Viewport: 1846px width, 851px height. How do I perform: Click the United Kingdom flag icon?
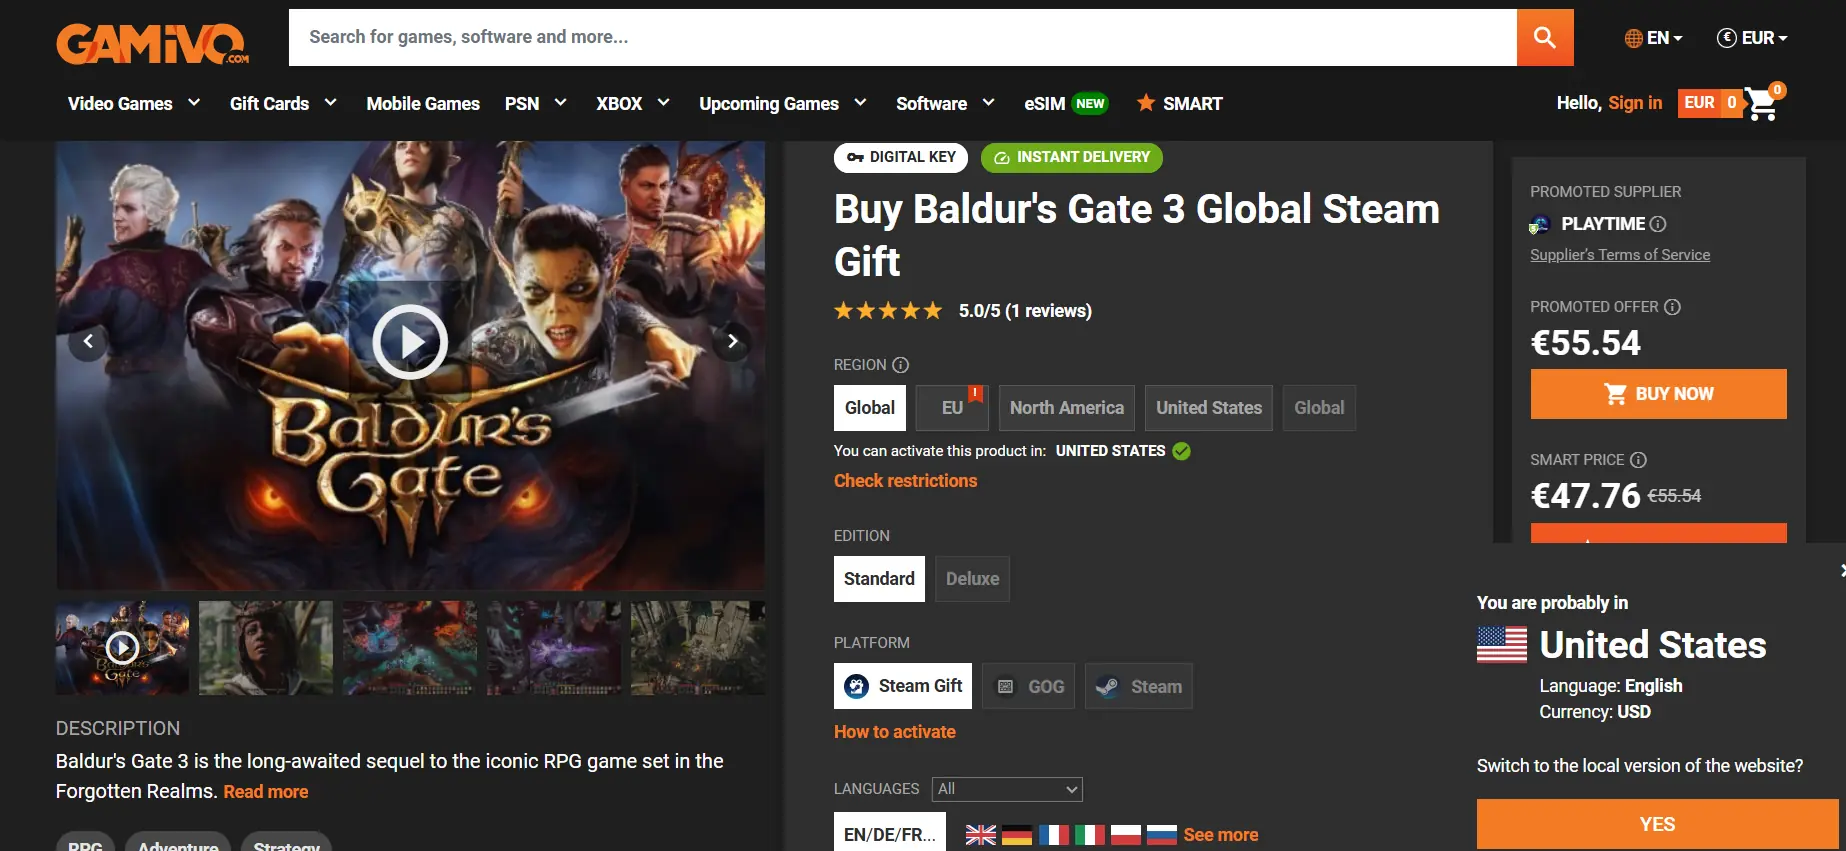tap(981, 835)
